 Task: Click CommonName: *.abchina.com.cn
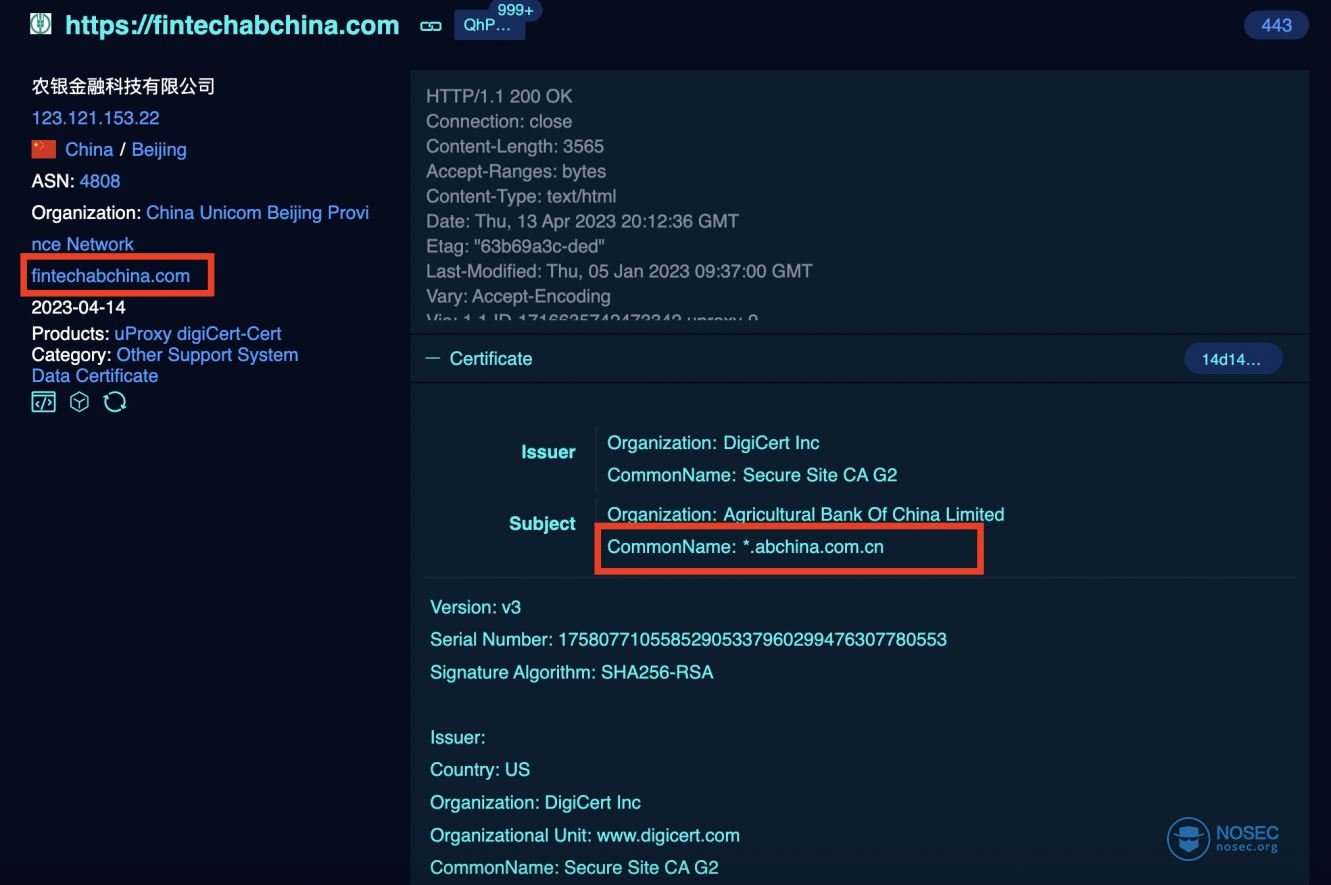tap(745, 547)
